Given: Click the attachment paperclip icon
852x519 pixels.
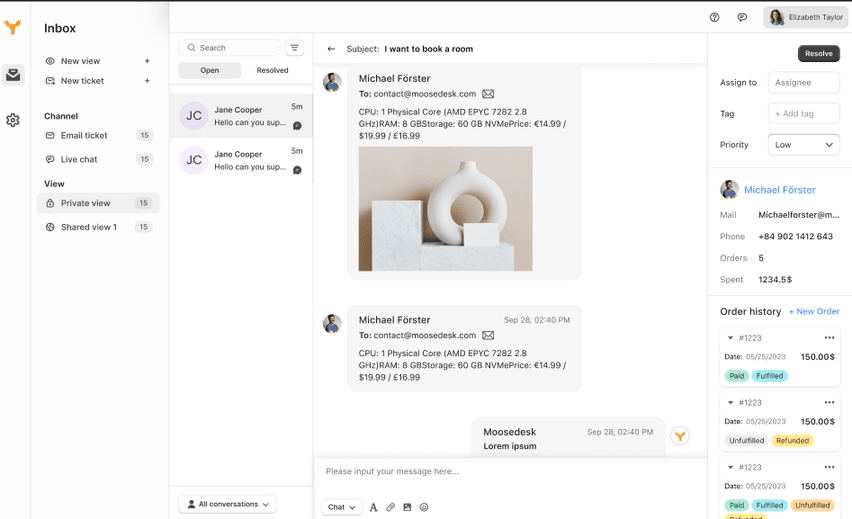Looking at the screenshot, I should [390, 507].
